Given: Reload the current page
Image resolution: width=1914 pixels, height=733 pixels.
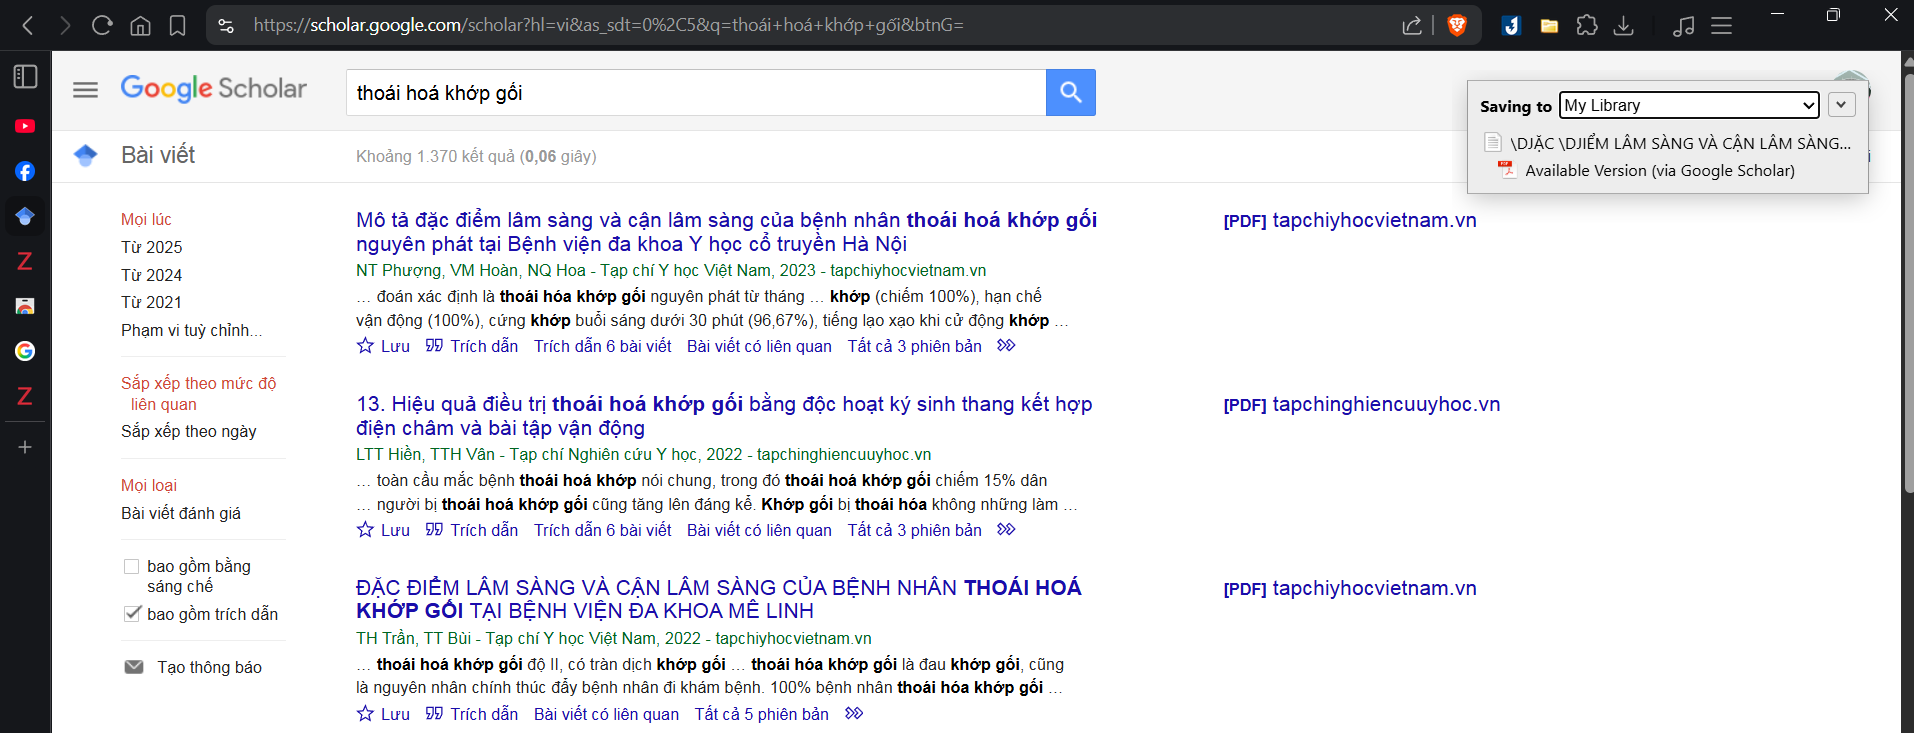Looking at the screenshot, I should tap(102, 25).
